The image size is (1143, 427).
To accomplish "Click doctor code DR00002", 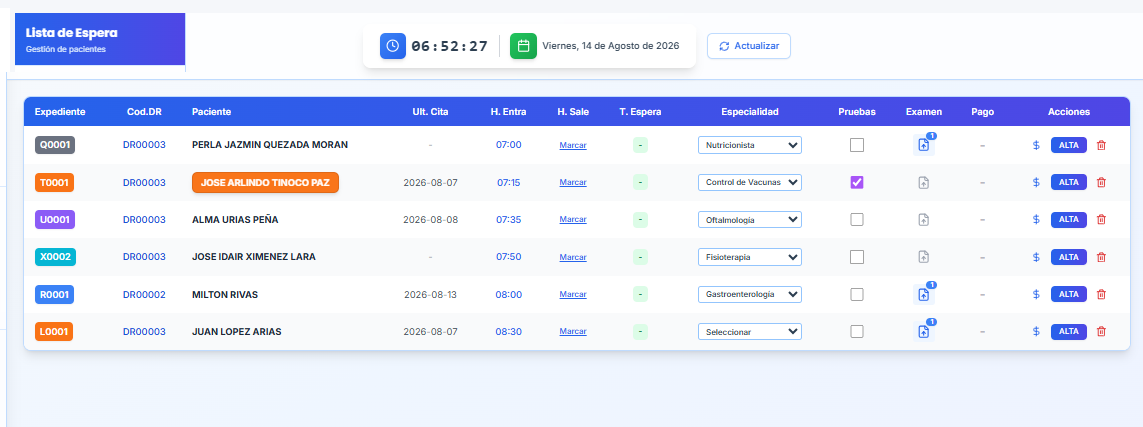I will (x=144, y=294).
